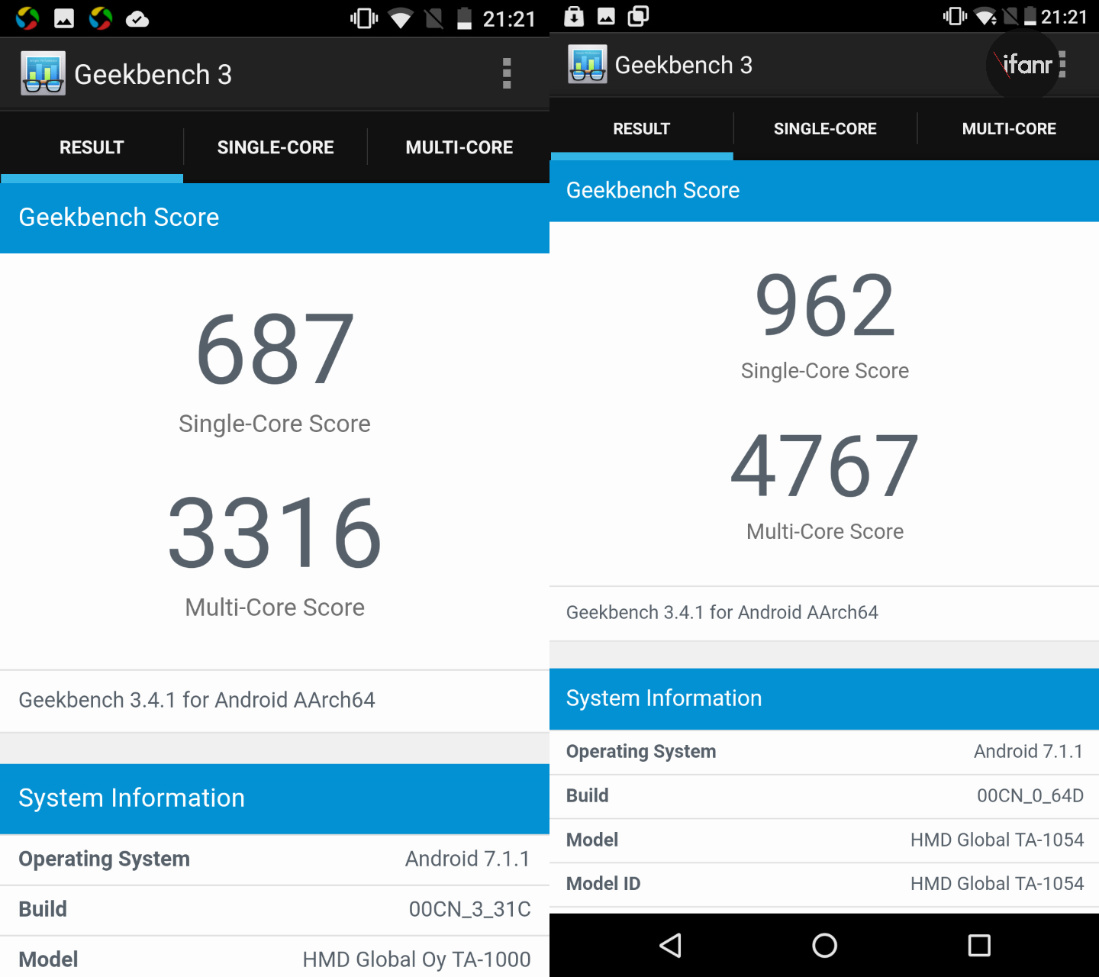
Task: Tap the battery icon in right status bar
Action: click(1030, 17)
